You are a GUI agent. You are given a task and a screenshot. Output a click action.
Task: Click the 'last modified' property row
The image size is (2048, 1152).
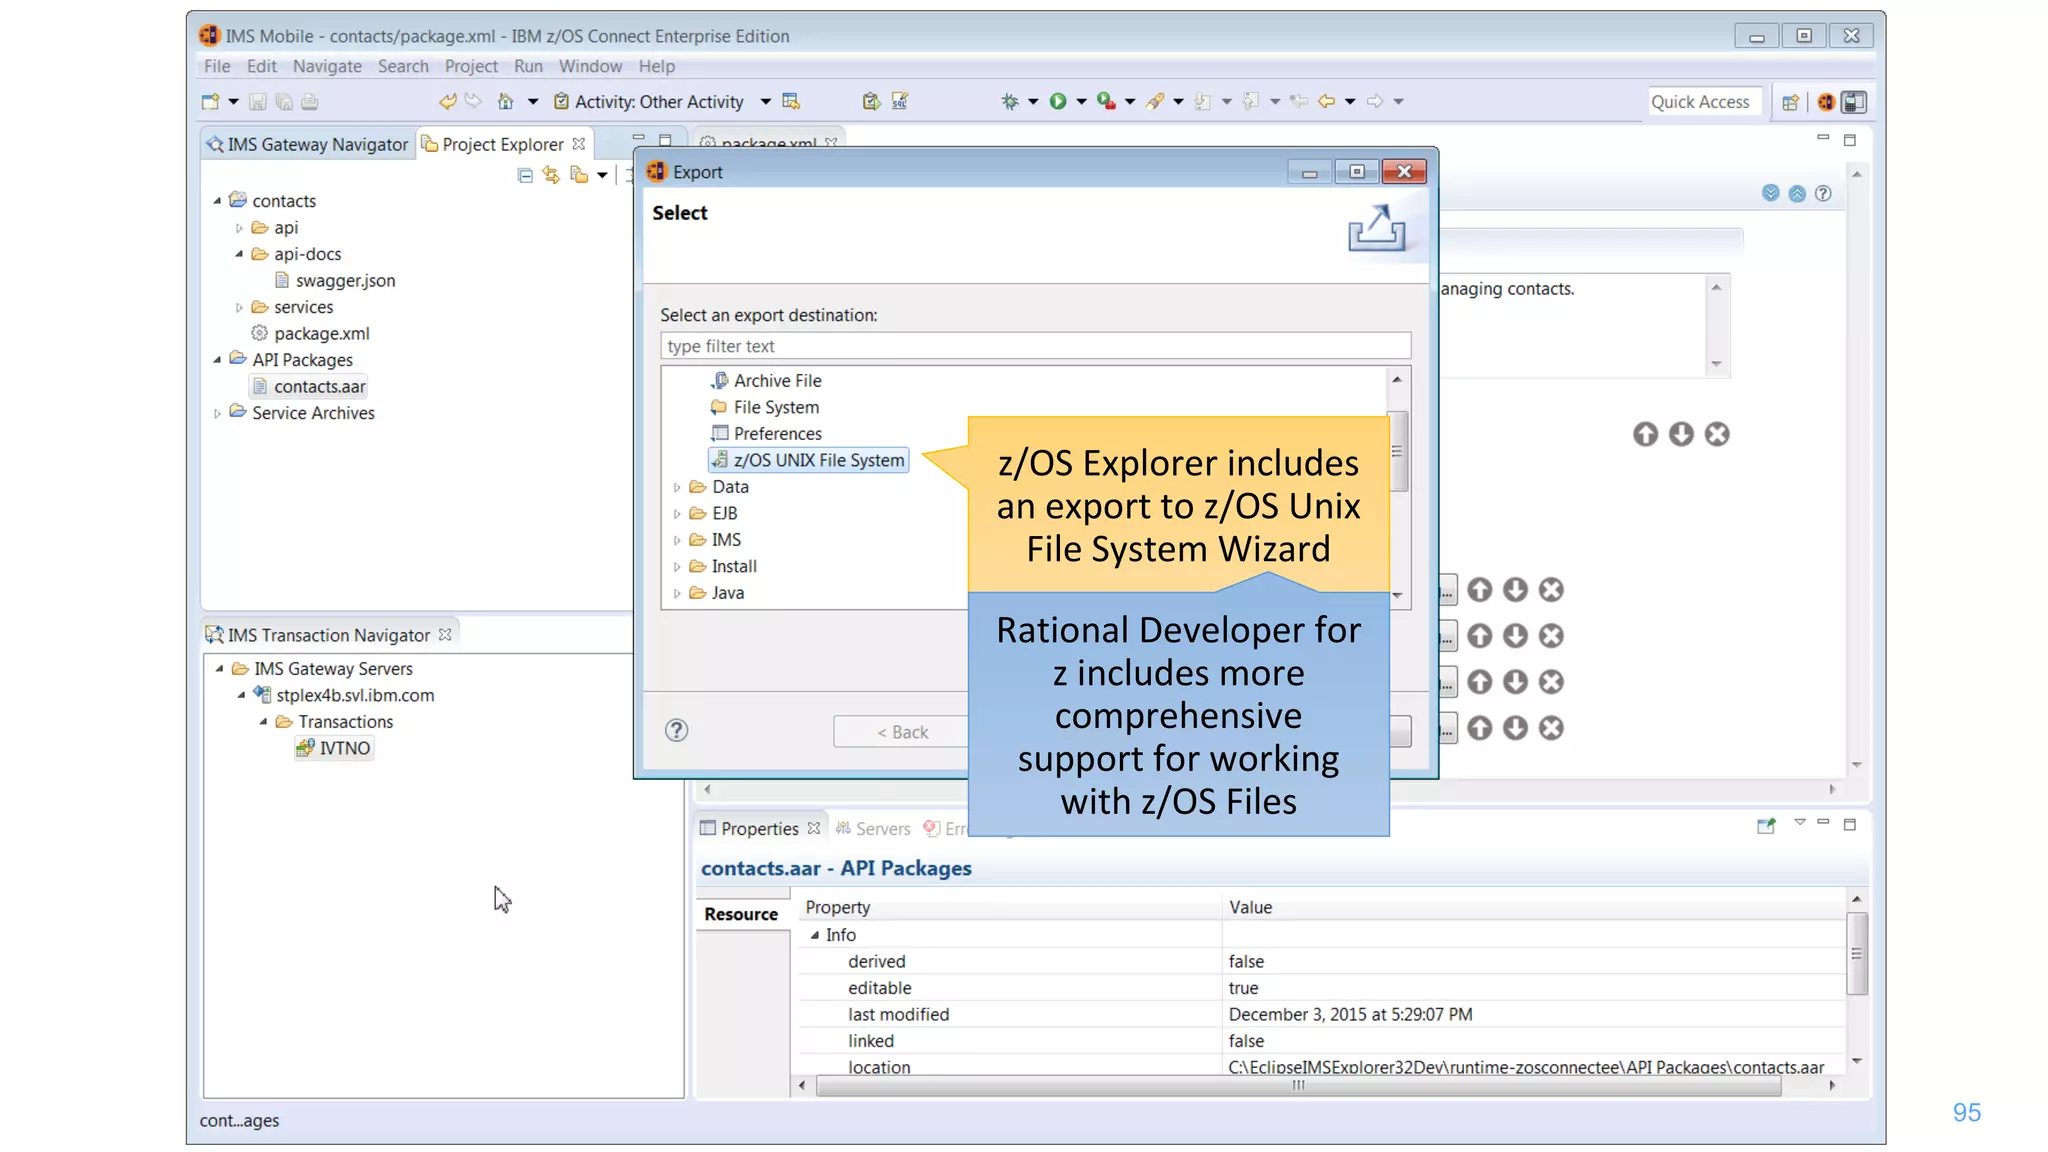(1321, 1014)
